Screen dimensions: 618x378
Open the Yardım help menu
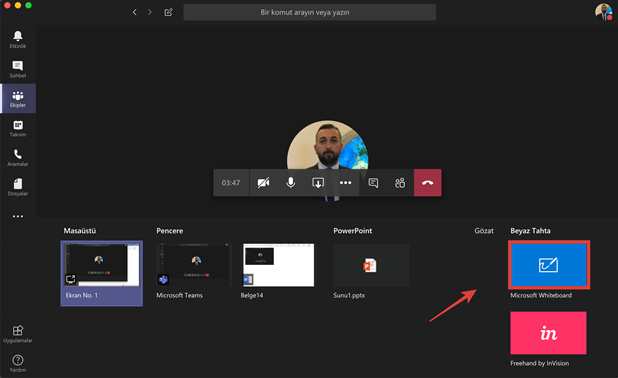coord(18,363)
